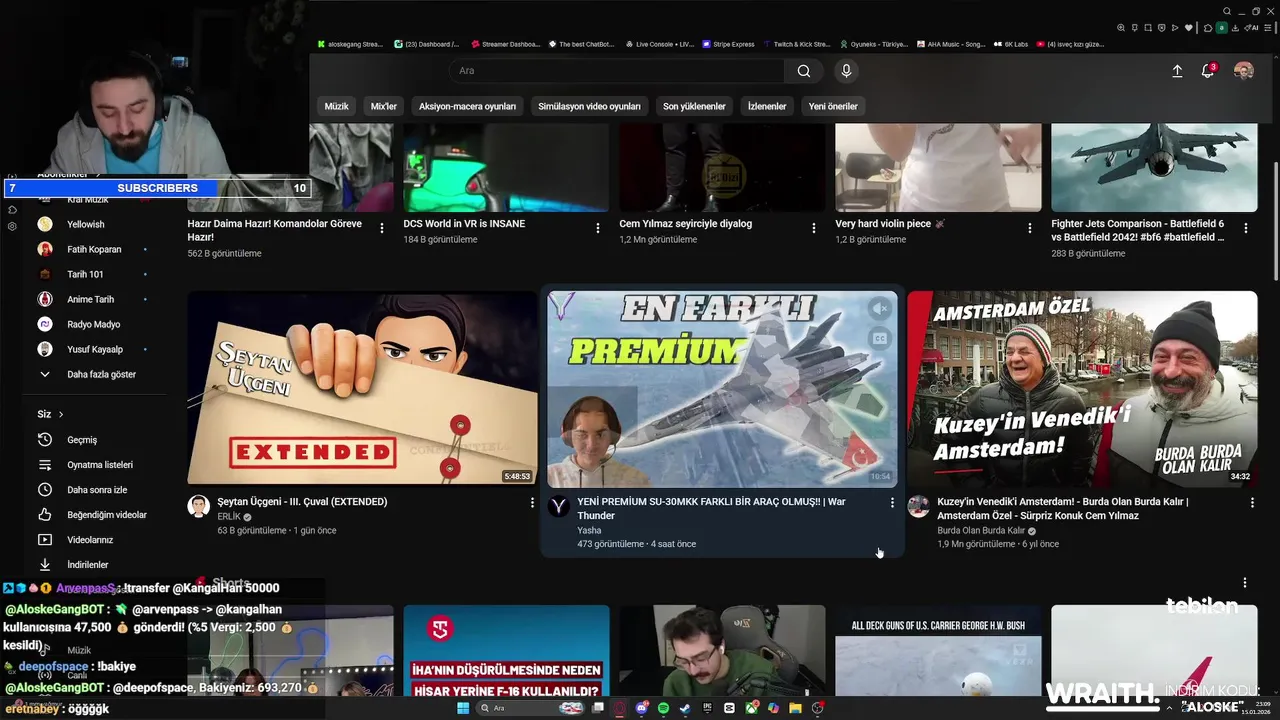Select the Müzik filter chip
This screenshot has width=1280, height=720.
(x=337, y=106)
